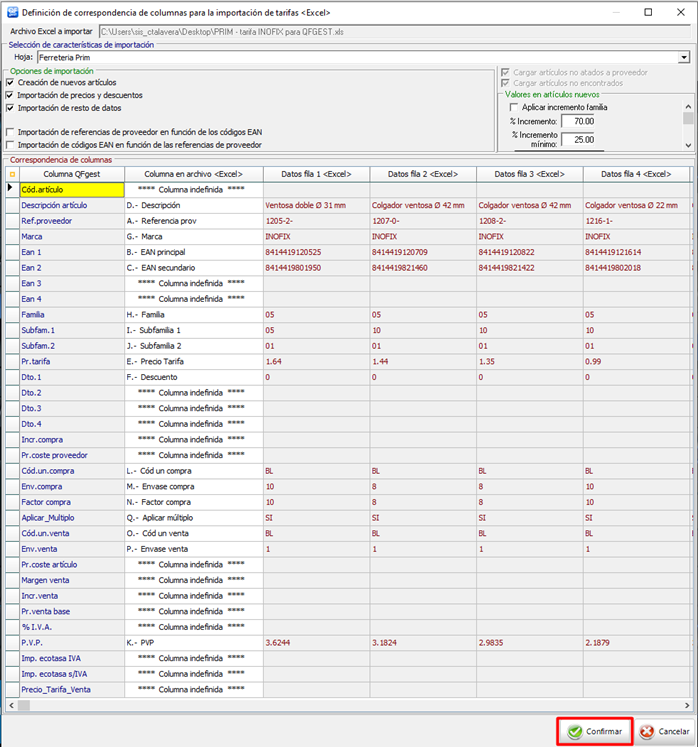Change Excel column mapped to Ref.proveedor
This screenshot has width=698, height=747.
tap(194, 221)
